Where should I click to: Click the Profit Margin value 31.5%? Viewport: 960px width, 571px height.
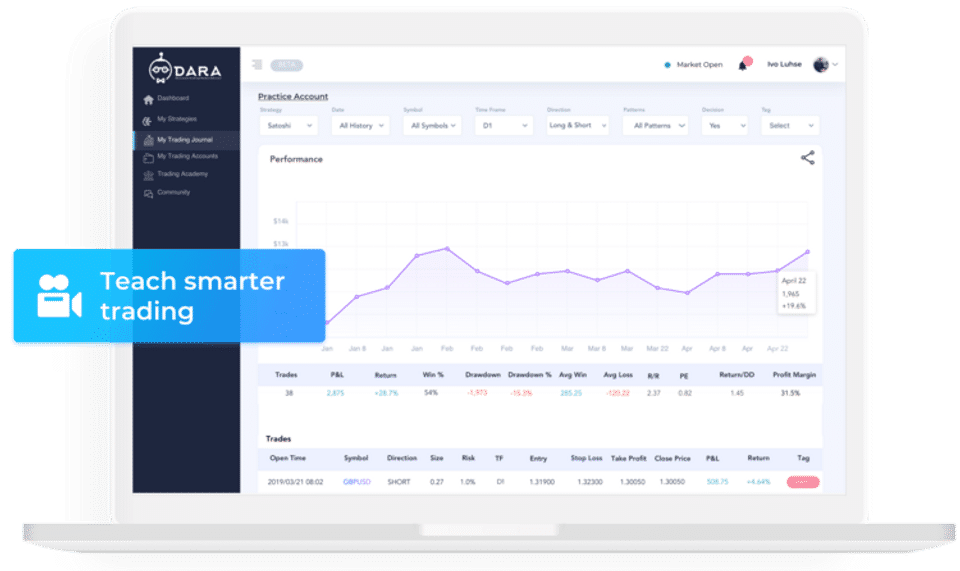tap(790, 393)
